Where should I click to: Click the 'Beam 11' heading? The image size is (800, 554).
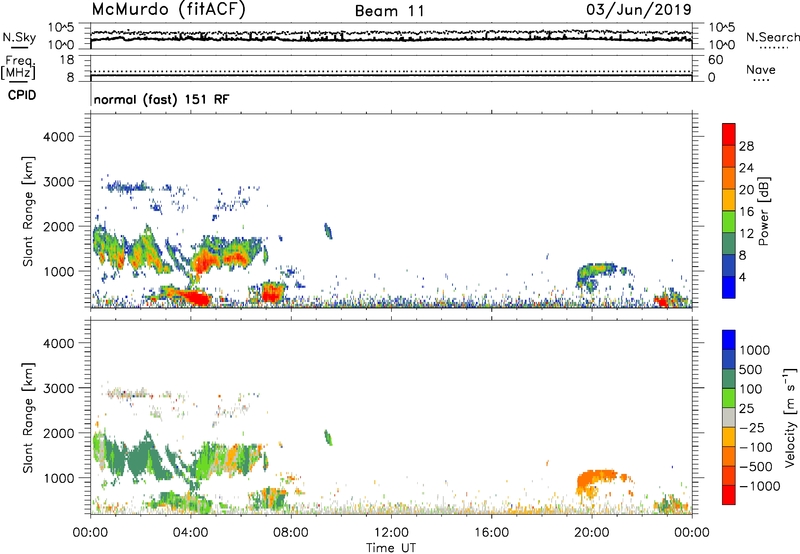pyautogui.click(x=390, y=11)
